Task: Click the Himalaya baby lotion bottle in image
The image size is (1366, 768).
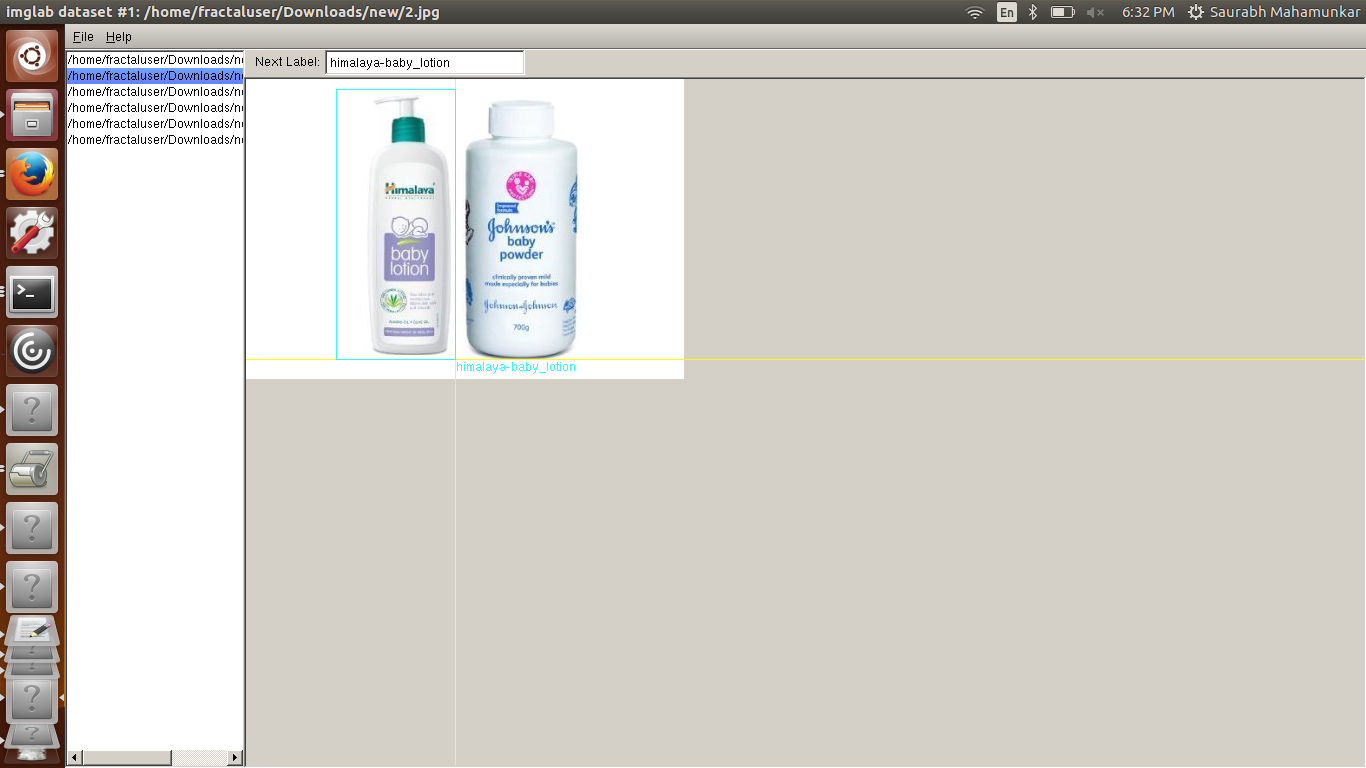Action: click(x=407, y=224)
